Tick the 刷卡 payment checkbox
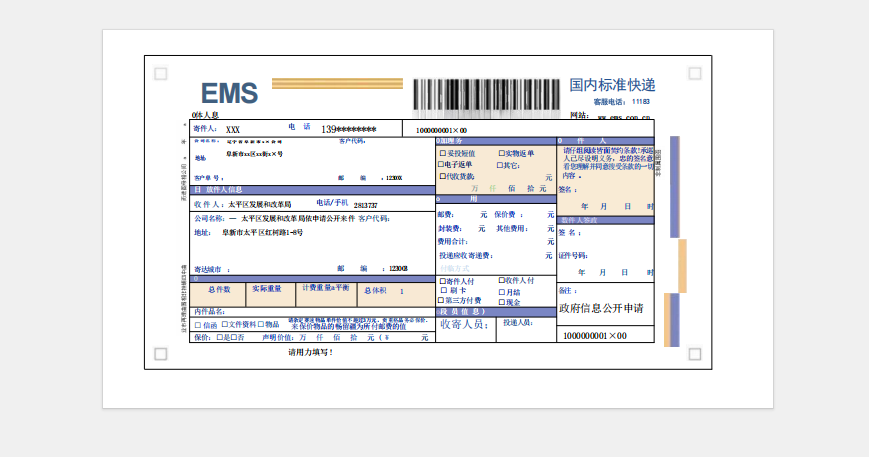 coord(443,290)
